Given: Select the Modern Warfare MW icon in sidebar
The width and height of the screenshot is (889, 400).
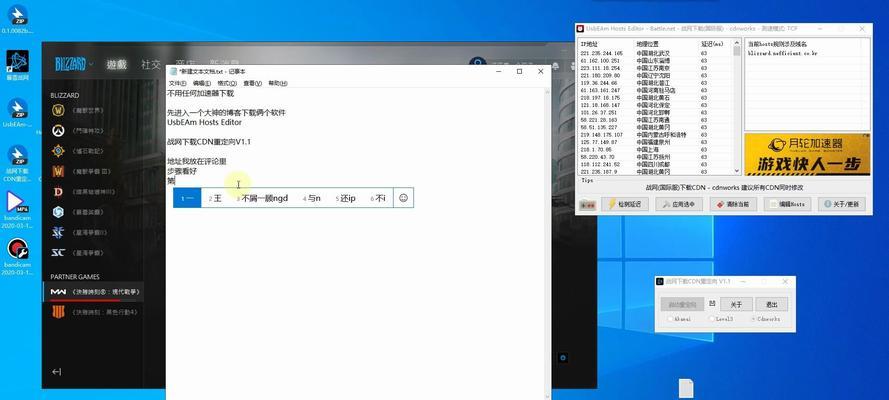Looking at the screenshot, I should 58,291.
